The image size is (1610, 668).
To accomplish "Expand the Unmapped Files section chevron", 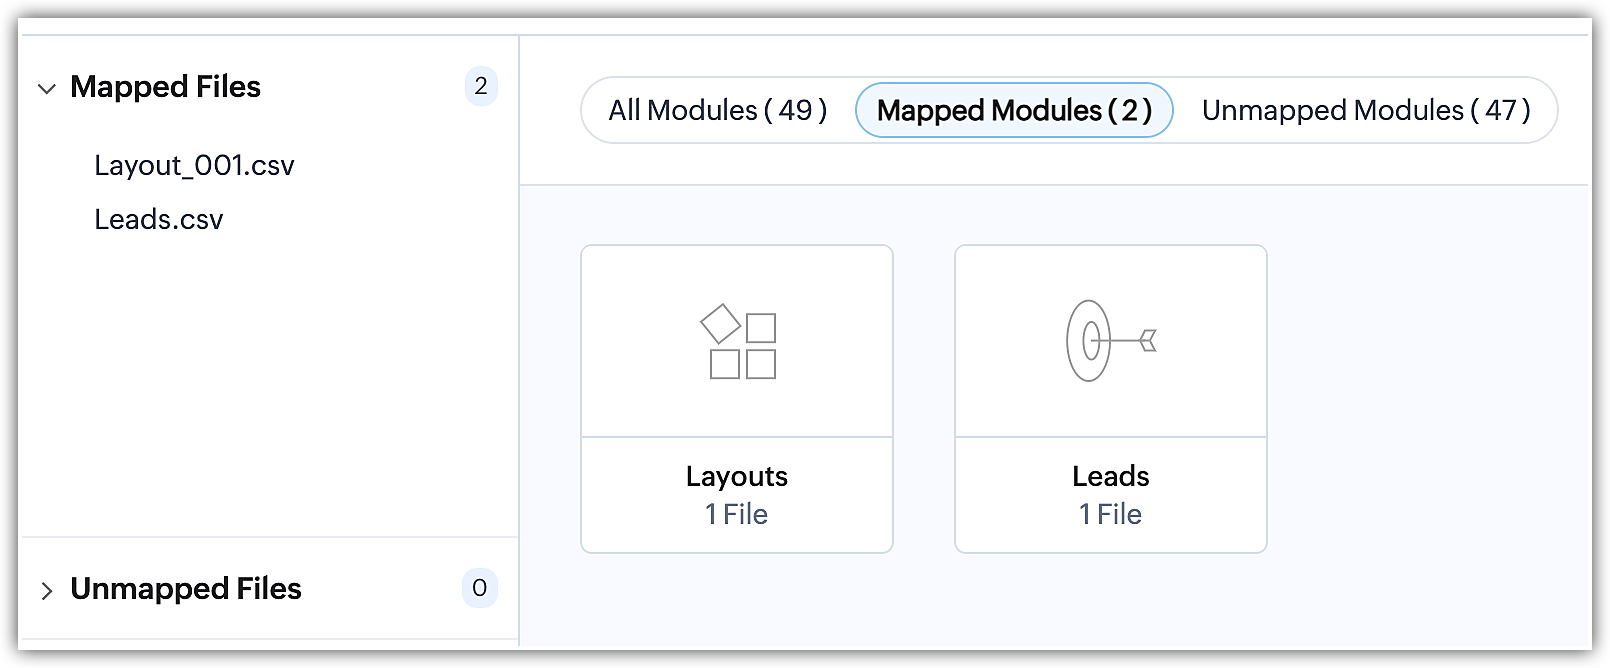I will pyautogui.click(x=46, y=591).
